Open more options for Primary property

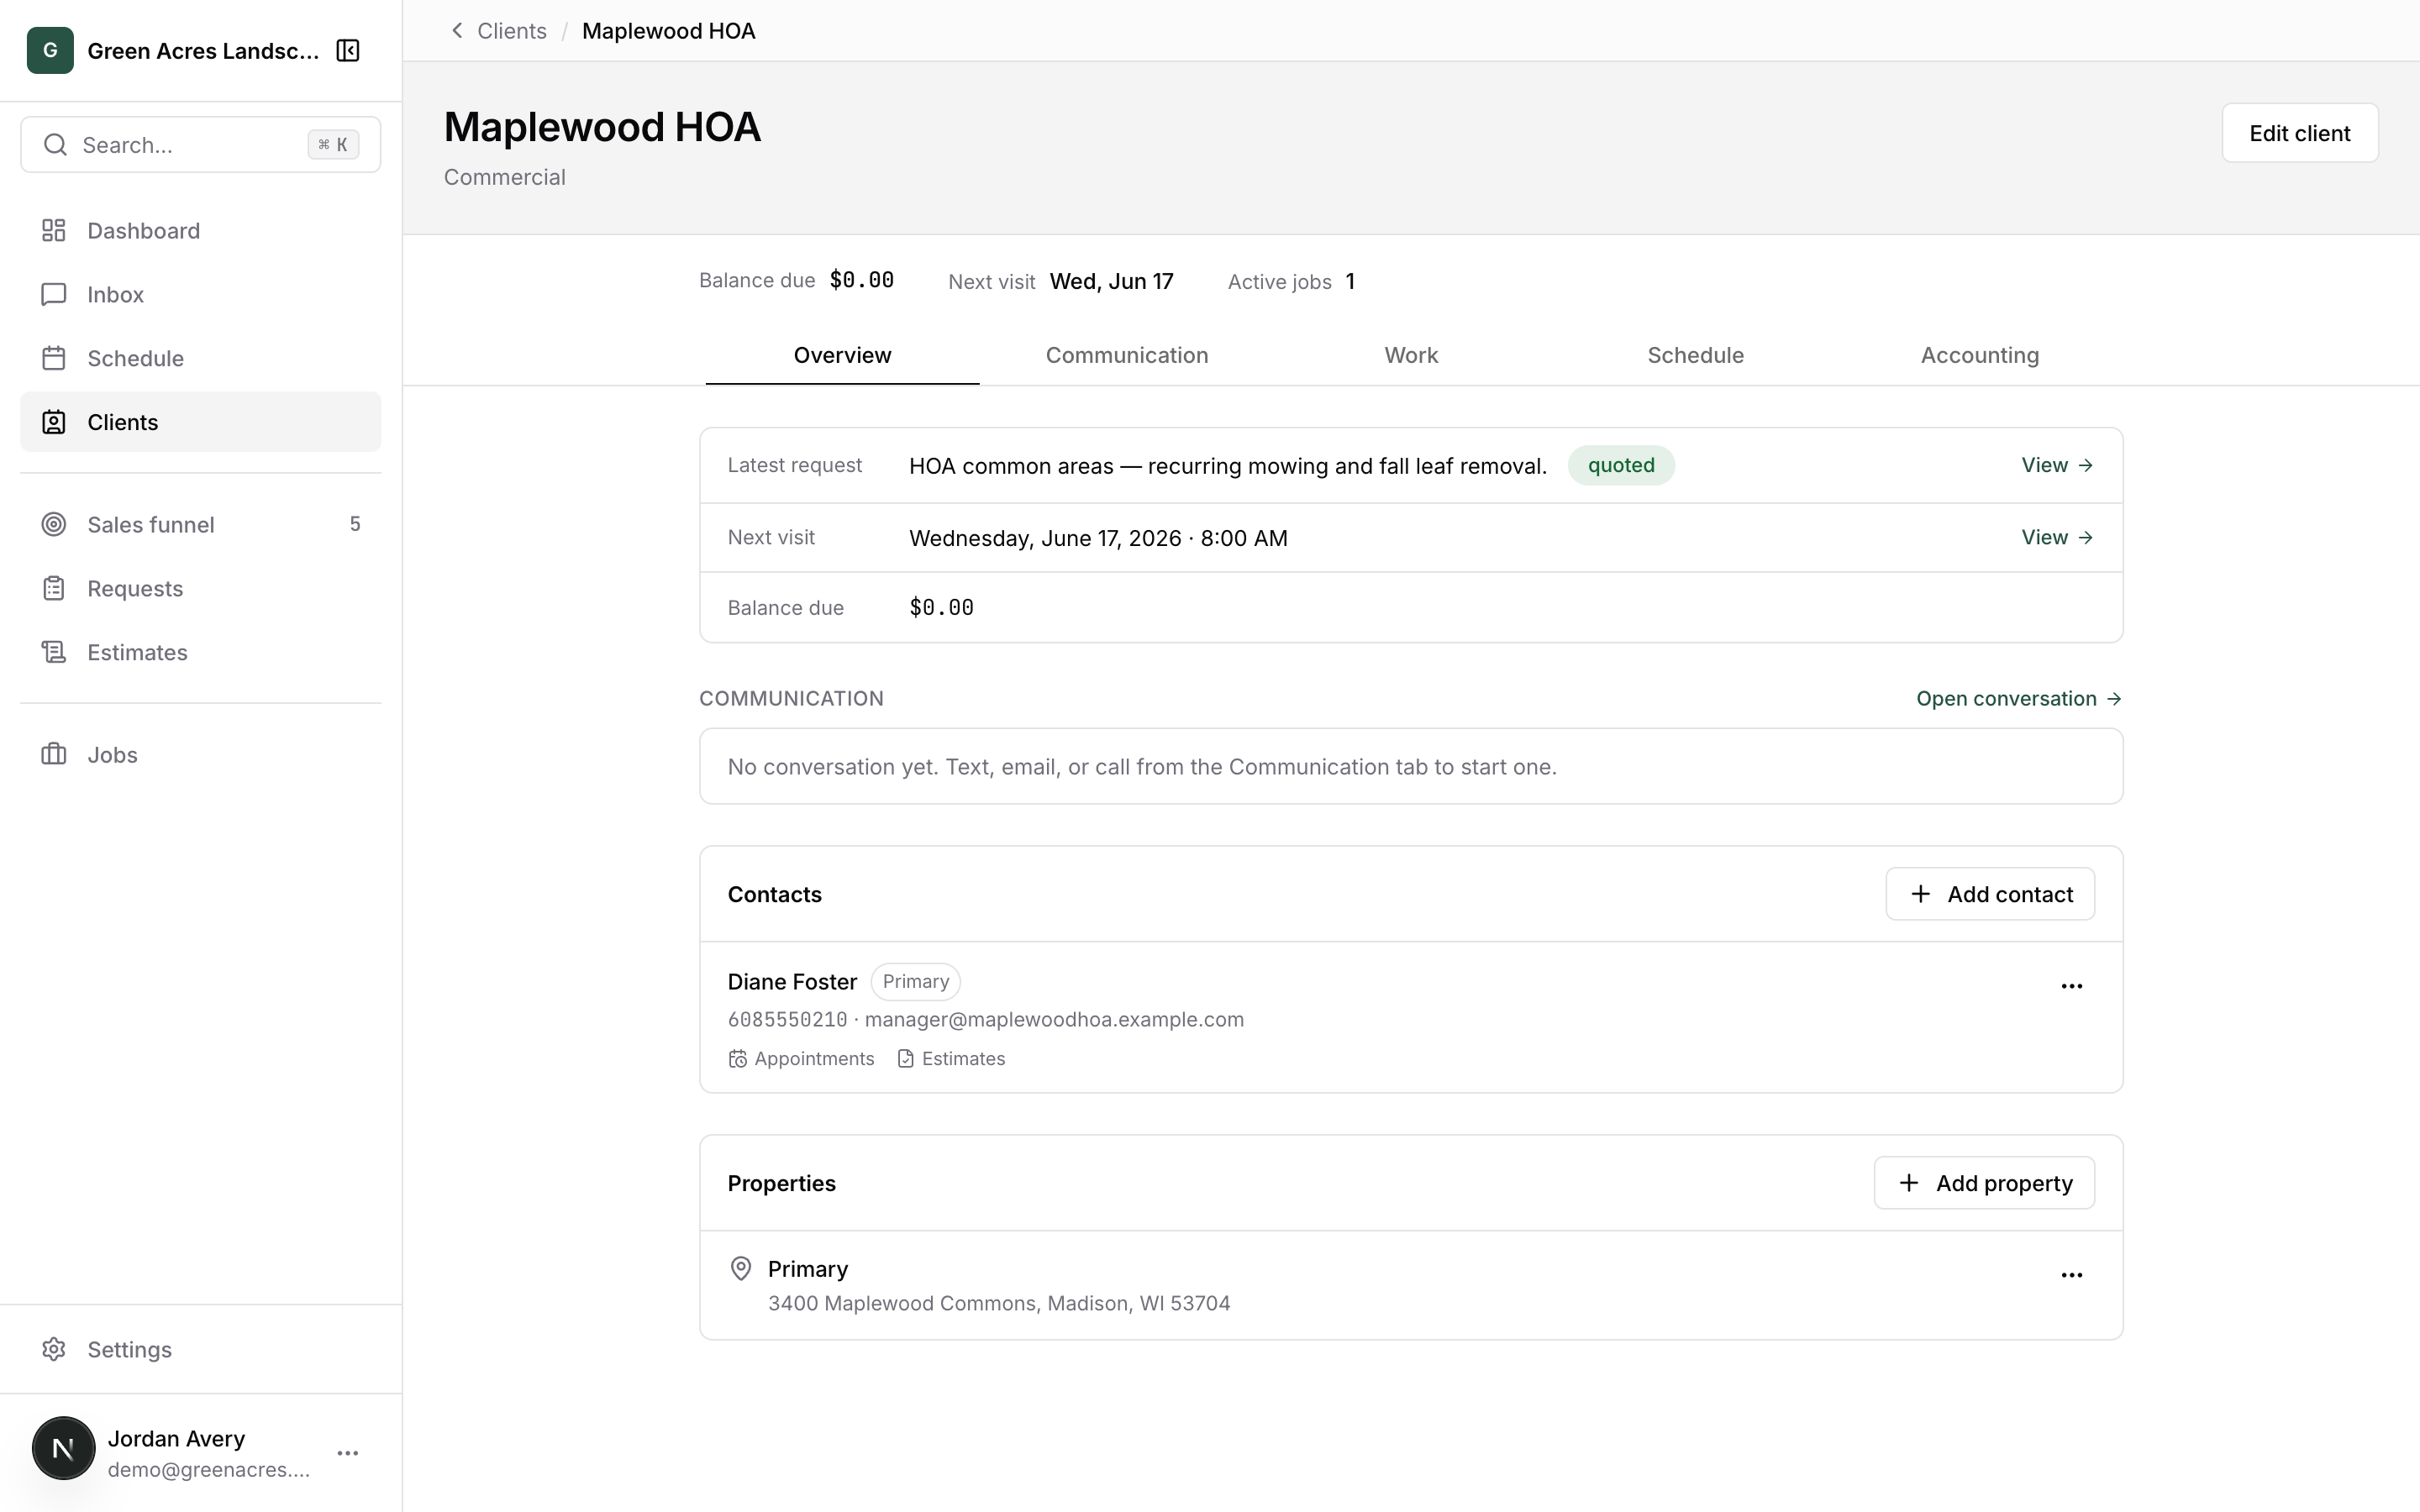tap(2071, 1275)
